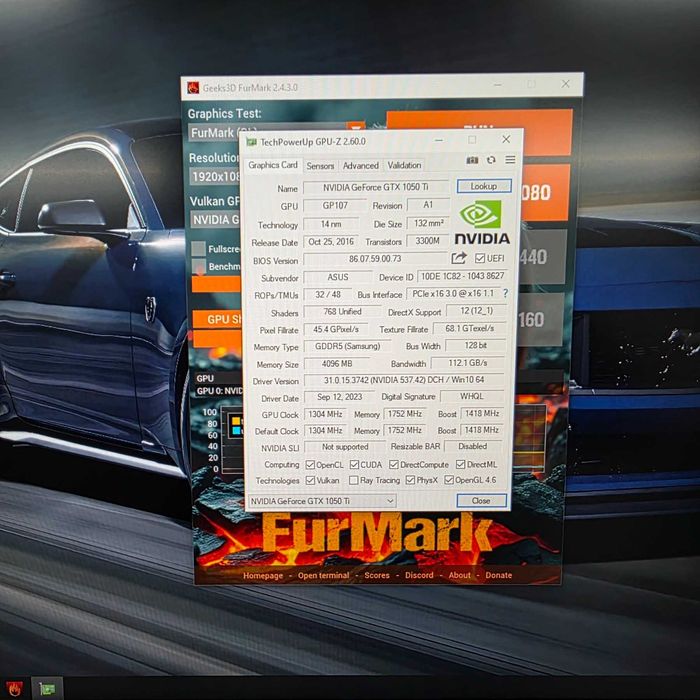This screenshot has height=700, width=700.
Task: Minimize the GPU-Z window
Action: [x=439, y=140]
